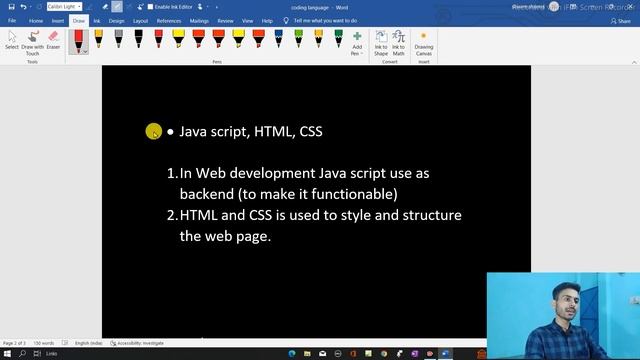The image size is (640, 360).
Task: Click the Ink to Shape button
Action: pos(381,43)
